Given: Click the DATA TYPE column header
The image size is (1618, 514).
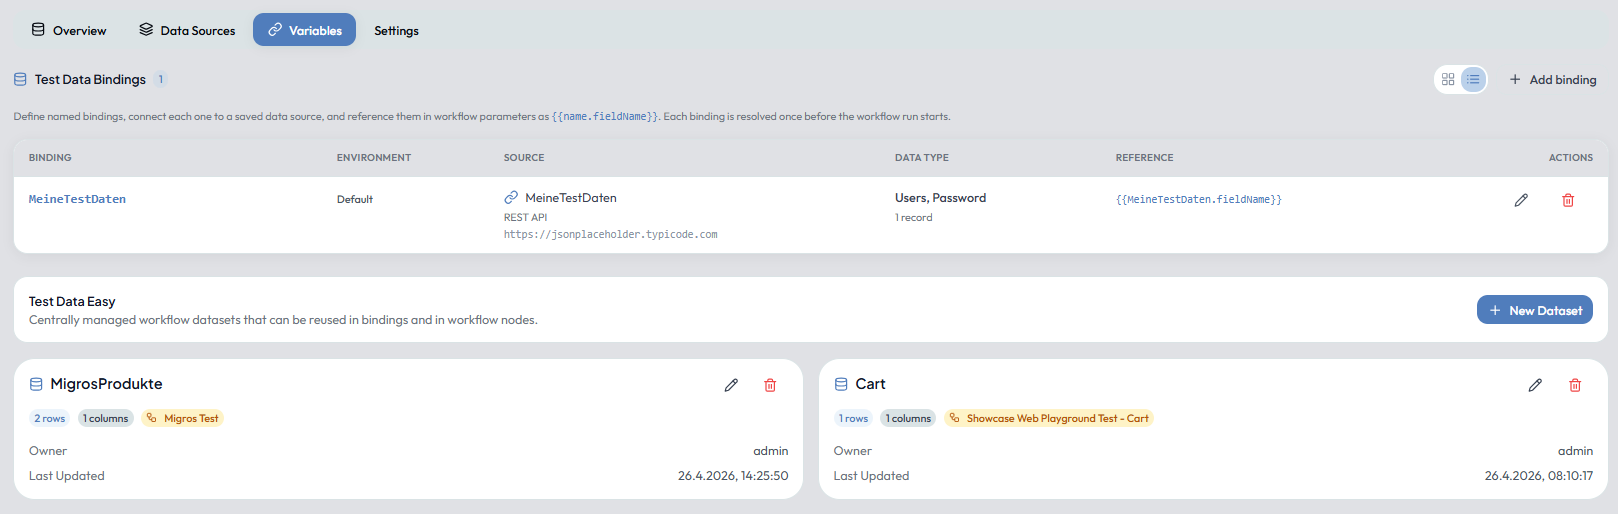Looking at the screenshot, I should click(922, 157).
